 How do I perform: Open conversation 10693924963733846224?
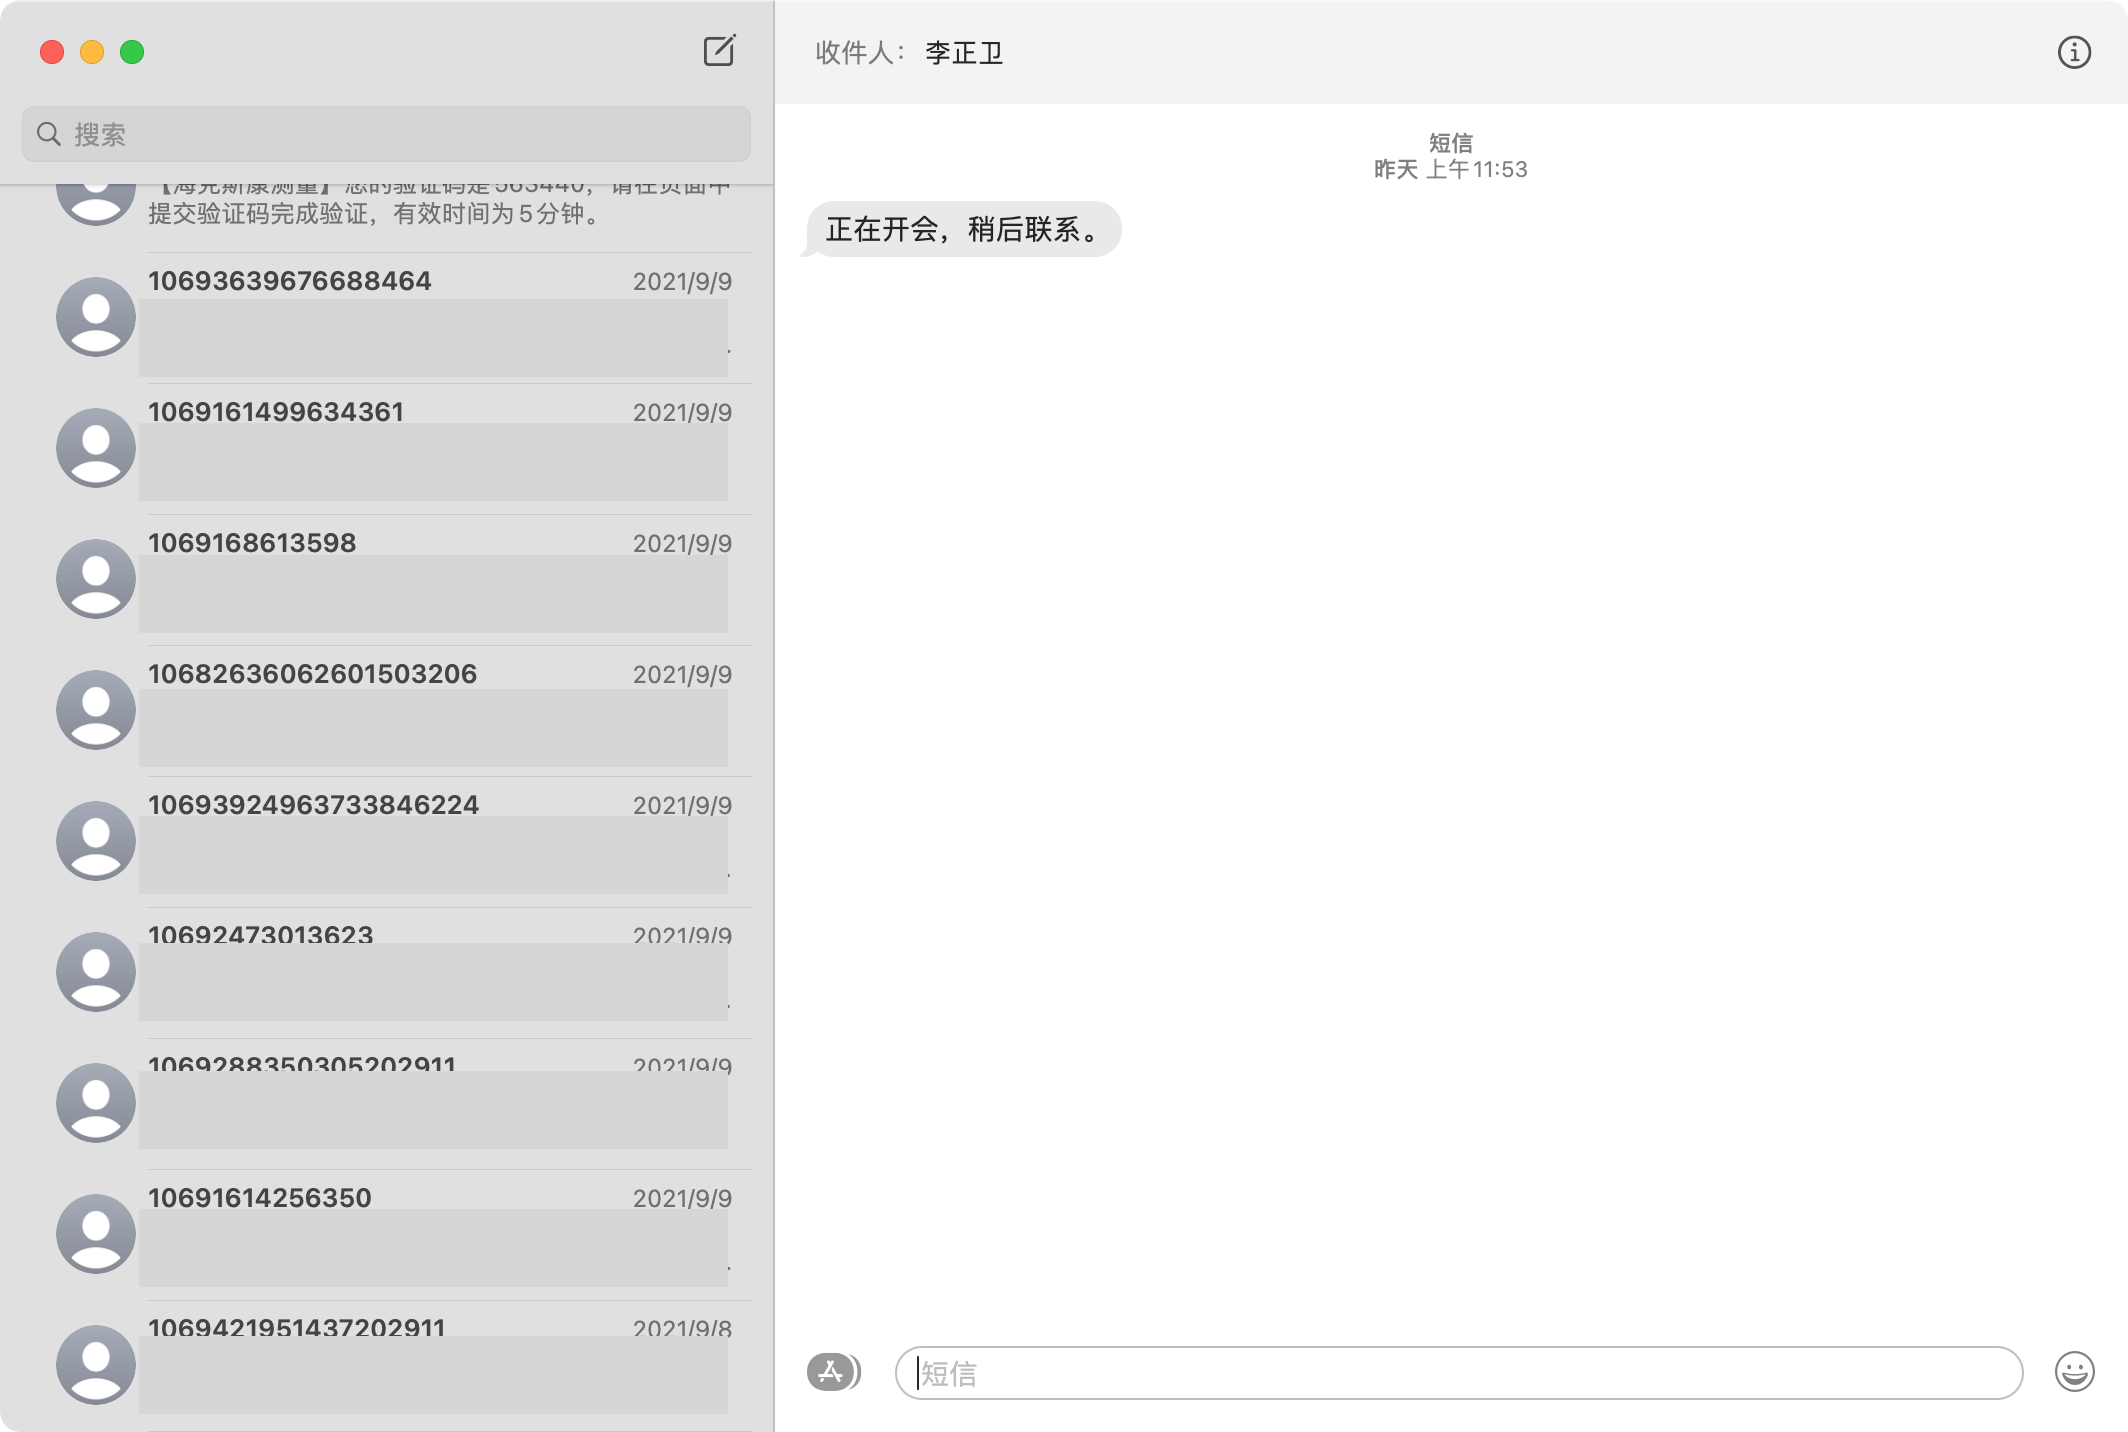click(x=440, y=841)
